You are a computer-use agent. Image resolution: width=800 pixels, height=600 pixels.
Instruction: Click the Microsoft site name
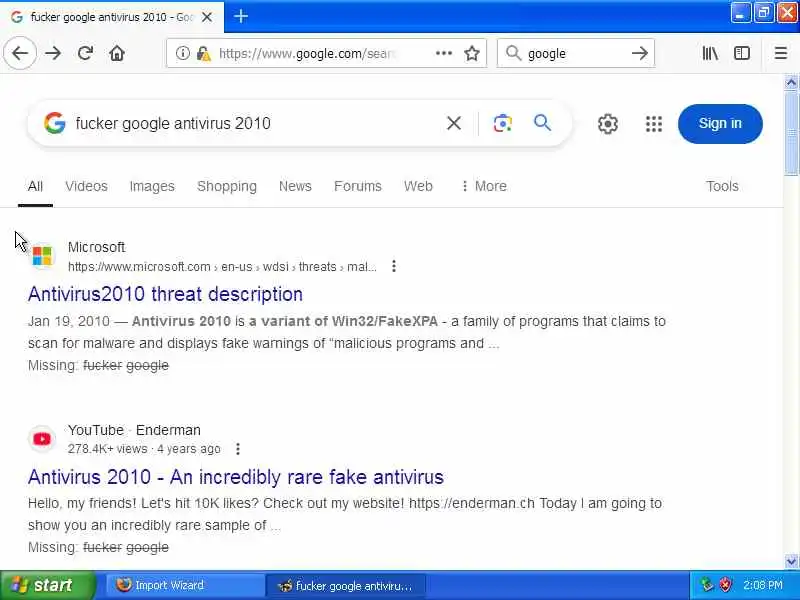96,247
